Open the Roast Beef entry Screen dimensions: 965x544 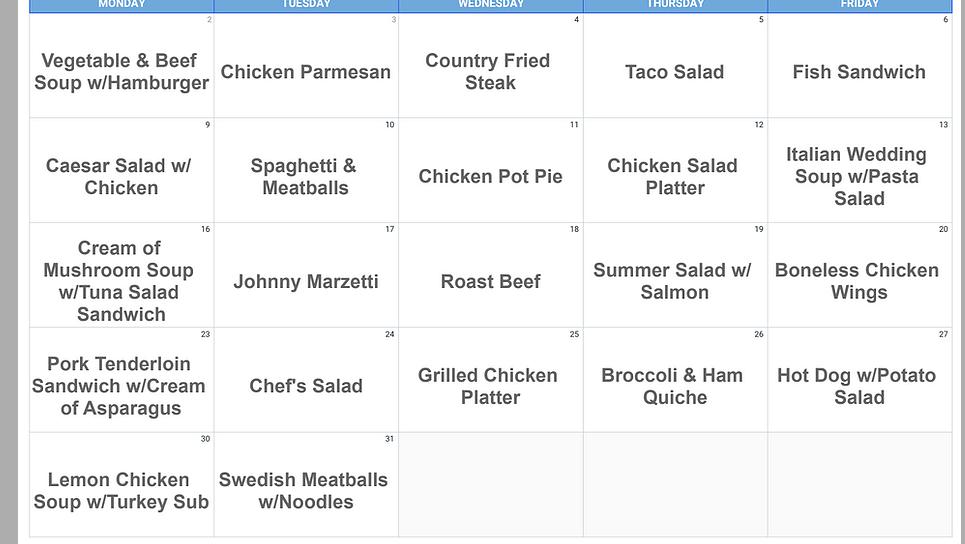pos(490,282)
